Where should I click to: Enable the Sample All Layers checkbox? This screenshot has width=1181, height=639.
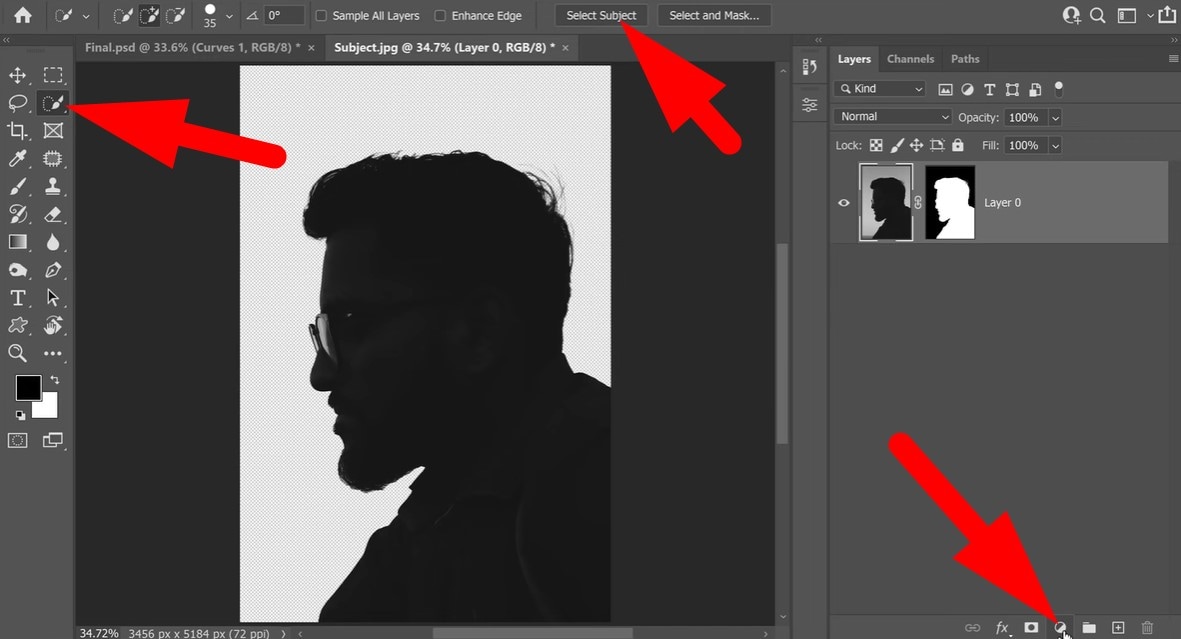(322, 15)
